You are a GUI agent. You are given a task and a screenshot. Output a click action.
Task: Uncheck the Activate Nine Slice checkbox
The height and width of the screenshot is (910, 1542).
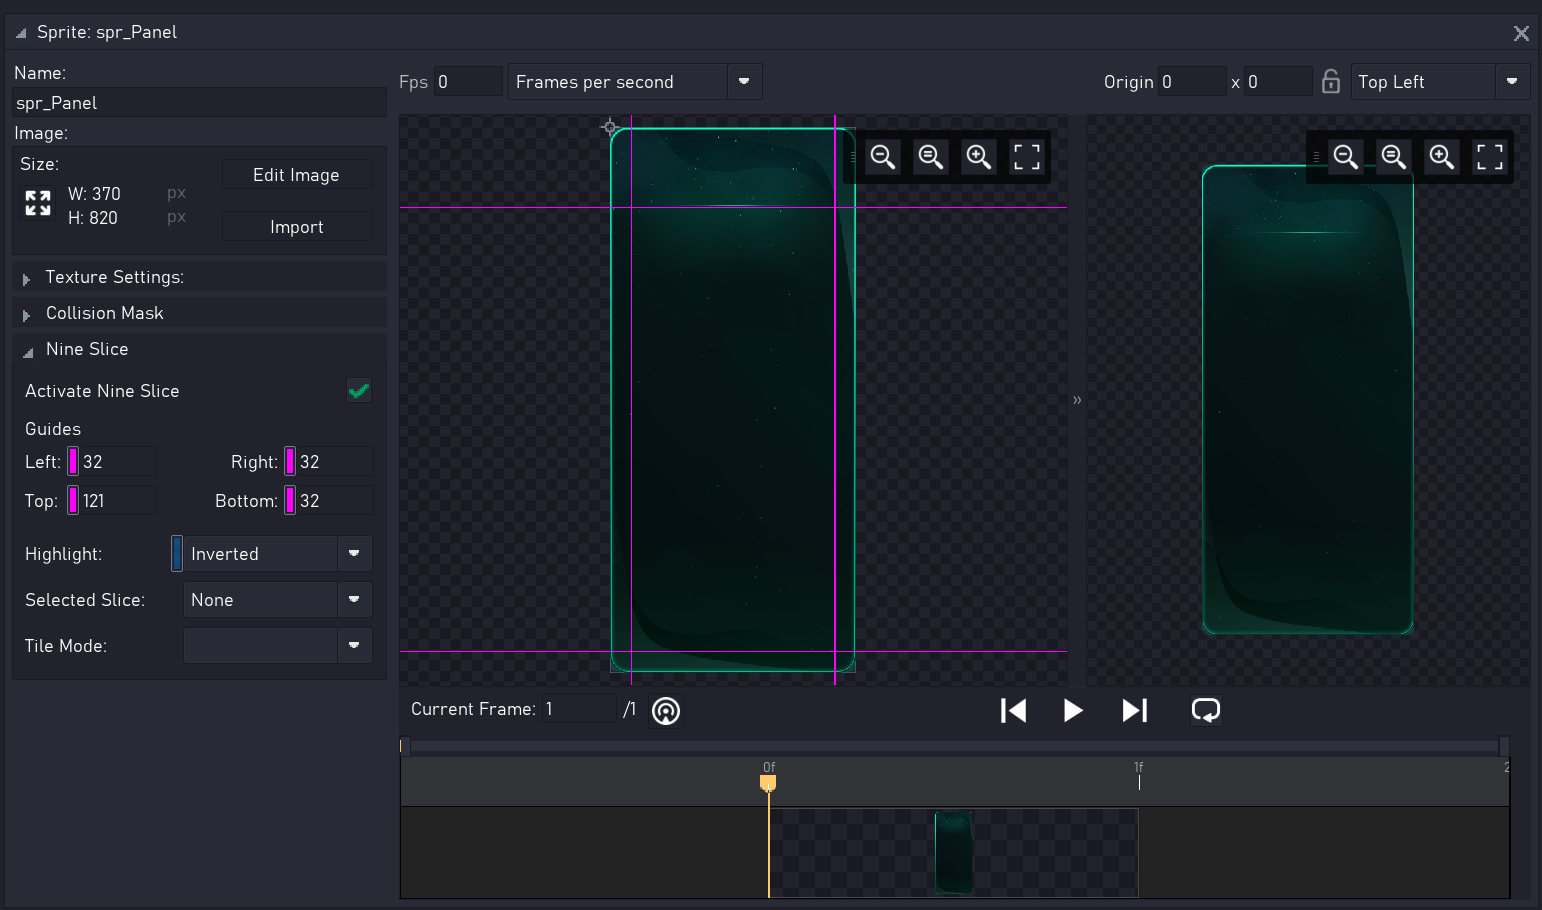[x=358, y=391]
